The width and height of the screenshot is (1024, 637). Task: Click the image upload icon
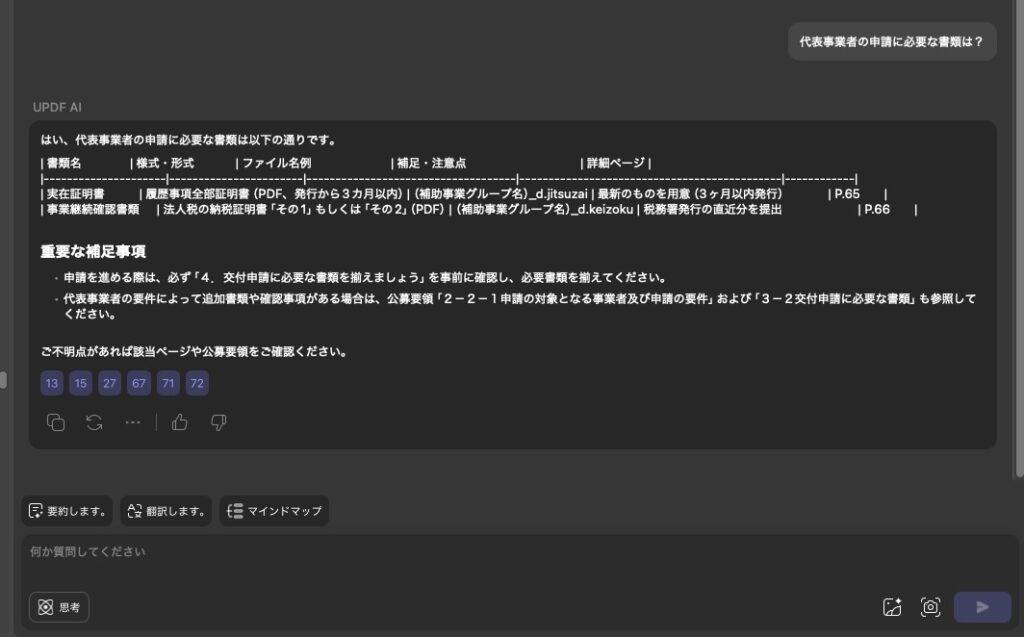pyautogui.click(x=892, y=607)
